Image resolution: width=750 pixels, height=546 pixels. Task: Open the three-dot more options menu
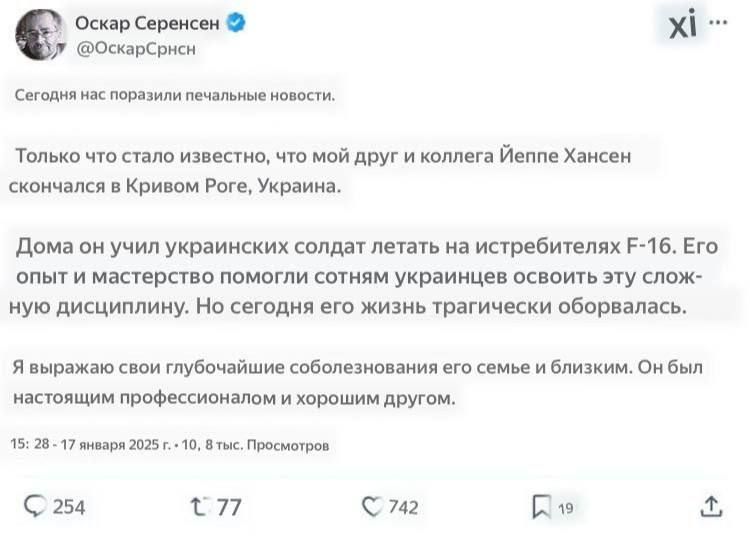point(718,22)
